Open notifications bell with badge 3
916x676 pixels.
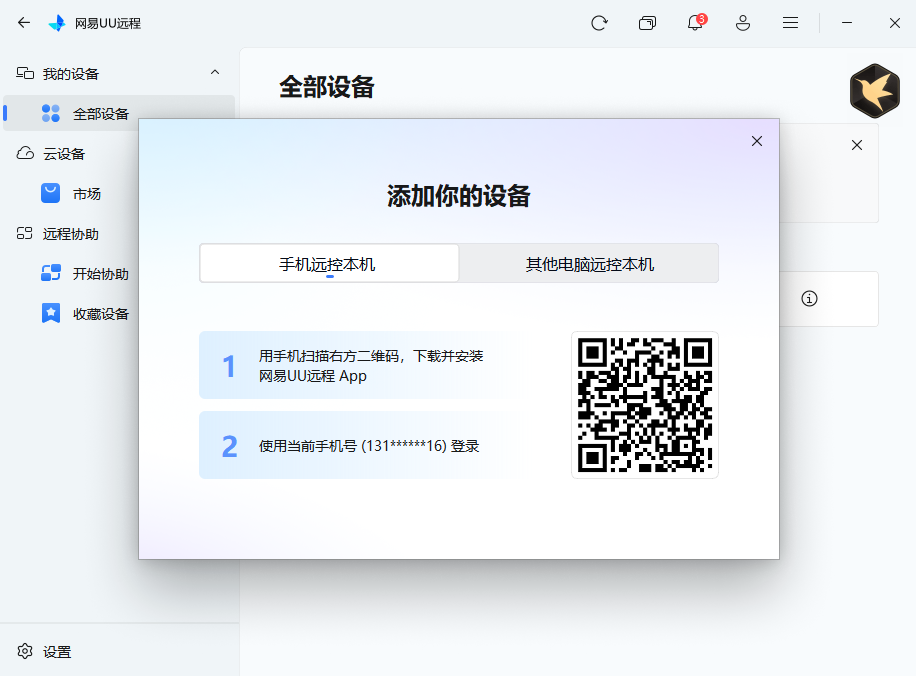click(x=695, y=23)
